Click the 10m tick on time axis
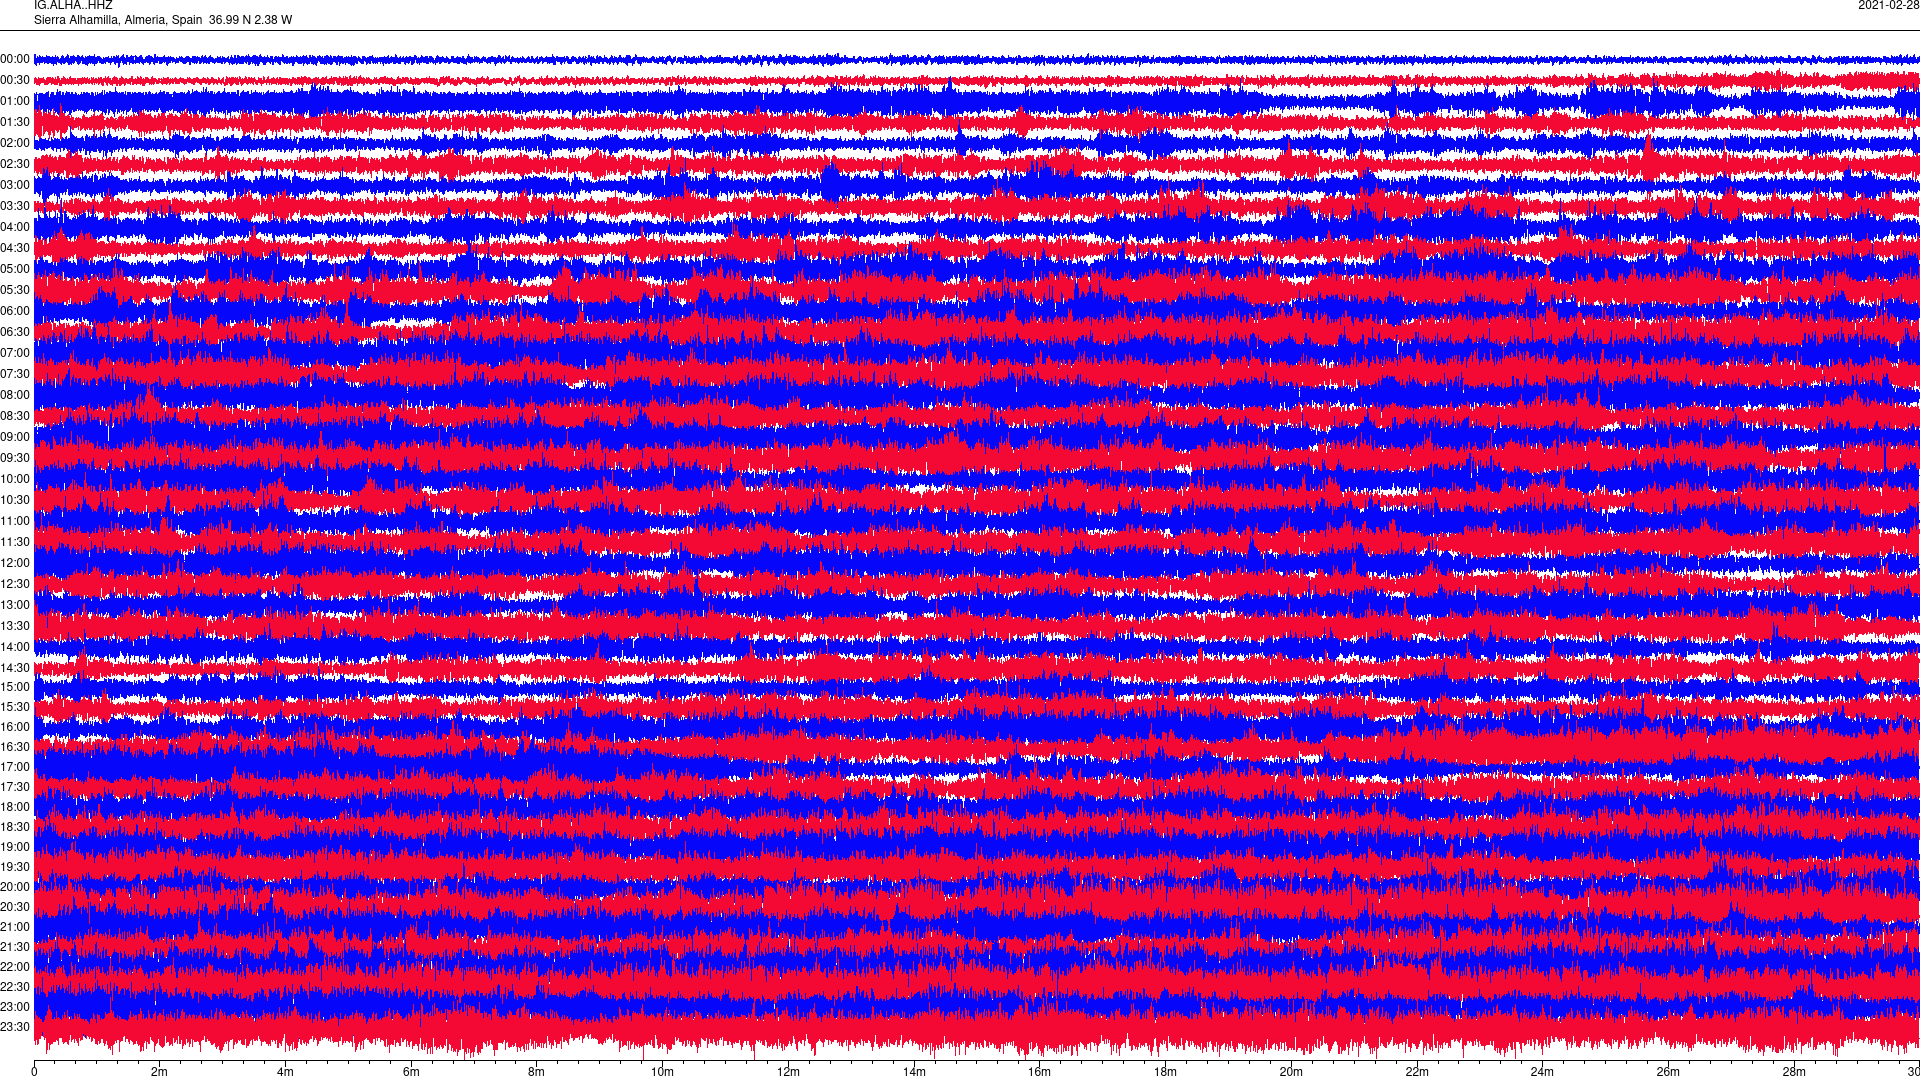Image resolution: width=1920 pixels, height=1080 pixels. tap(662, 1073)
